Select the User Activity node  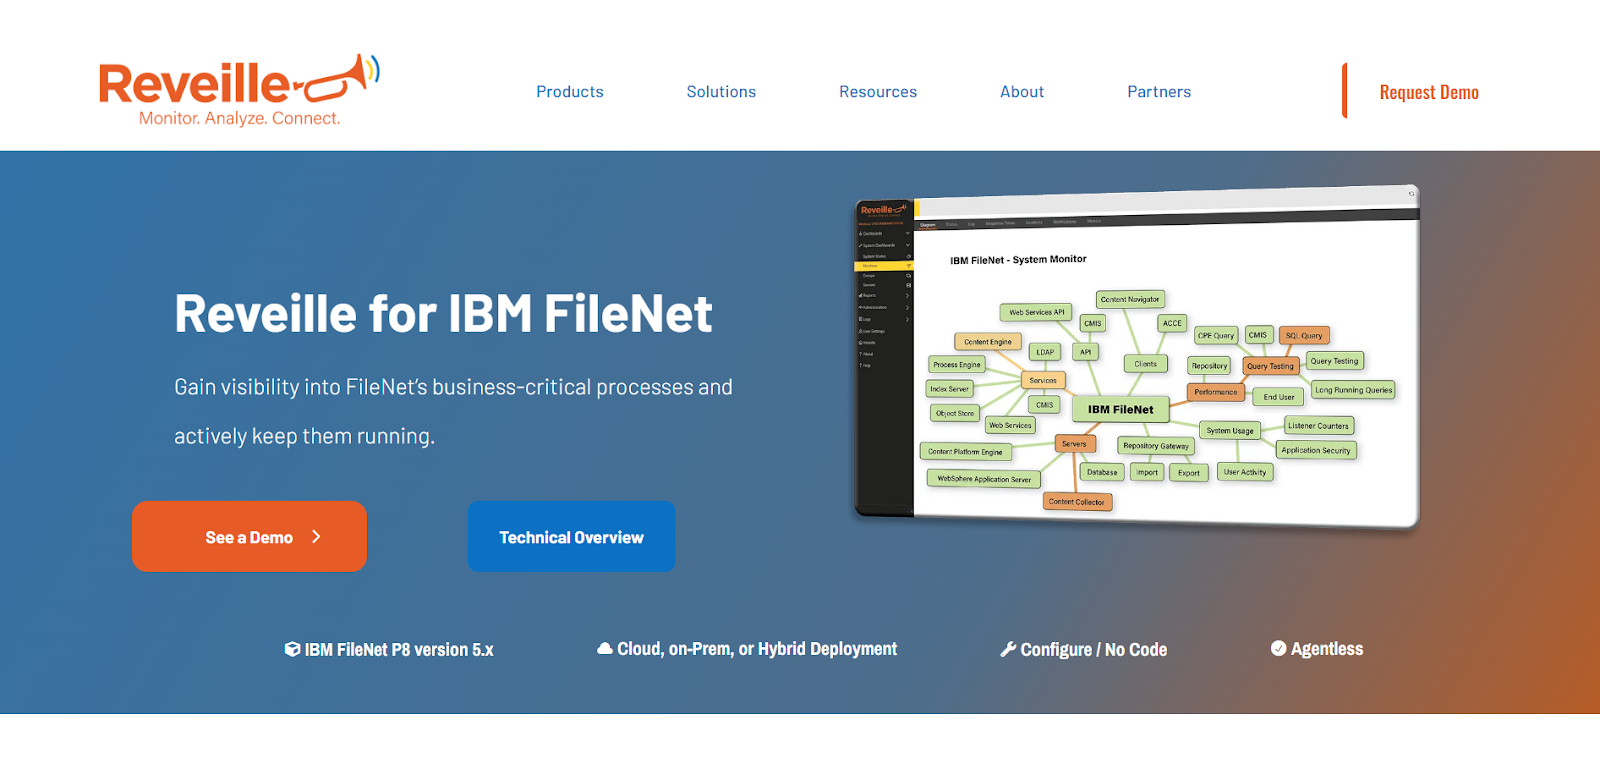(1245, 472)
